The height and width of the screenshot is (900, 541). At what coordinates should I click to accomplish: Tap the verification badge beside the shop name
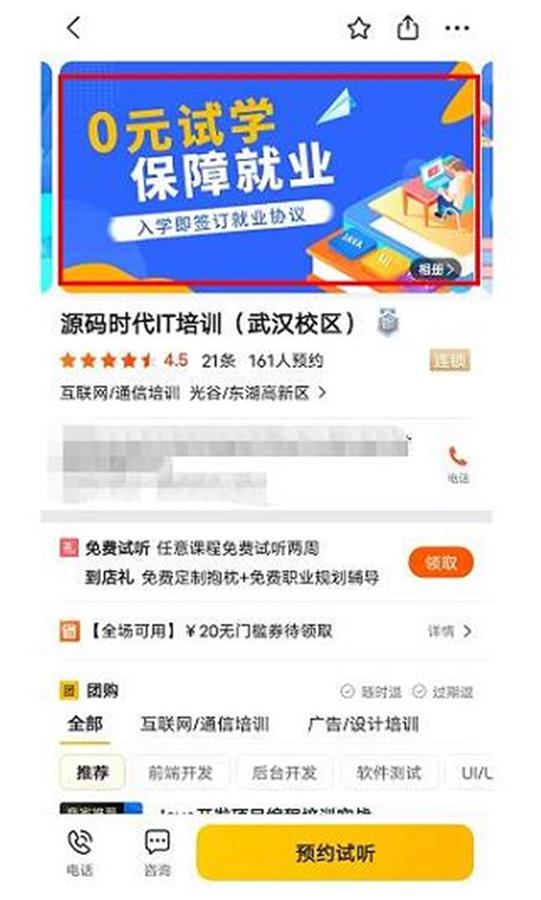388,323
